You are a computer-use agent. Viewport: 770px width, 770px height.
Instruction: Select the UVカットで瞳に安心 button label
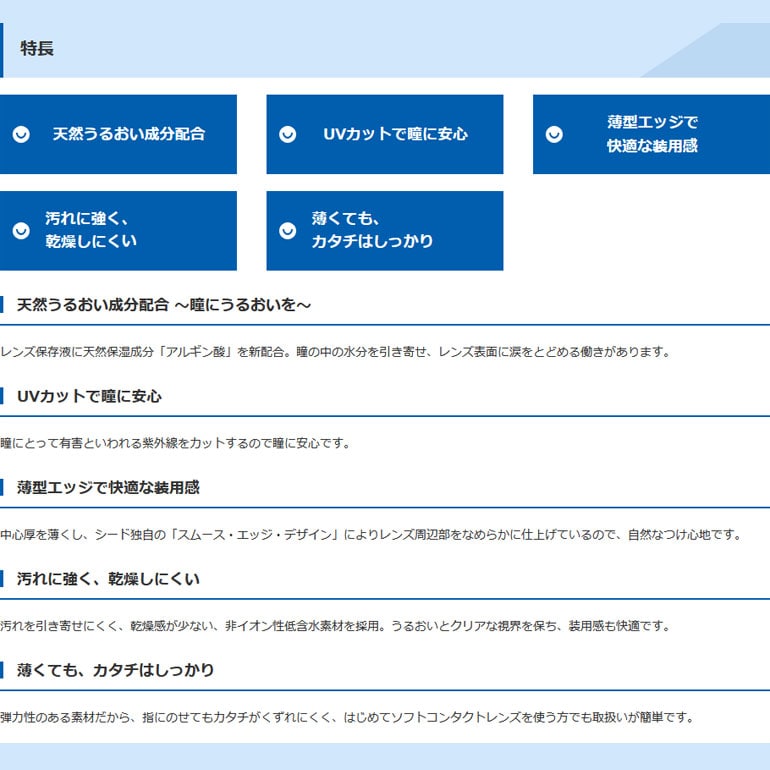(395, 134)
